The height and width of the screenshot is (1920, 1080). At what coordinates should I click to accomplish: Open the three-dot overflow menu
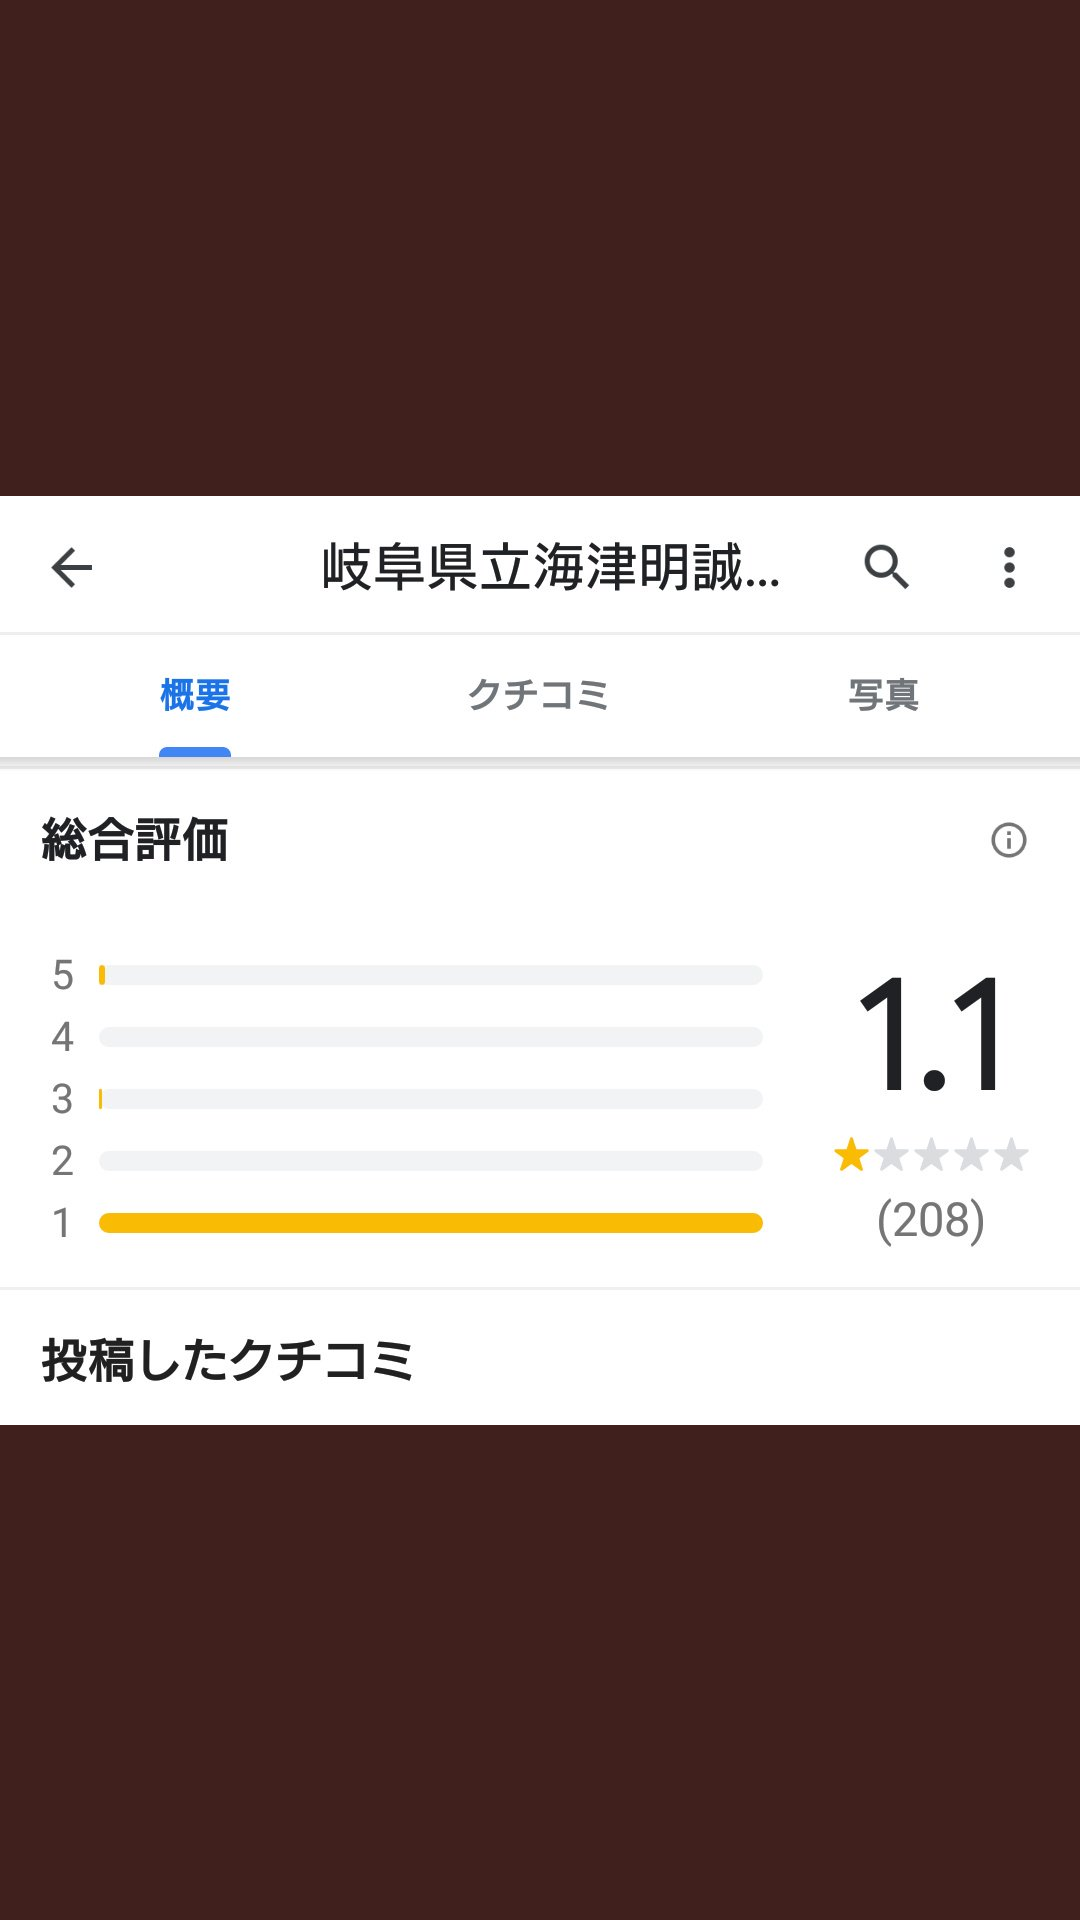coord(1009,567)
